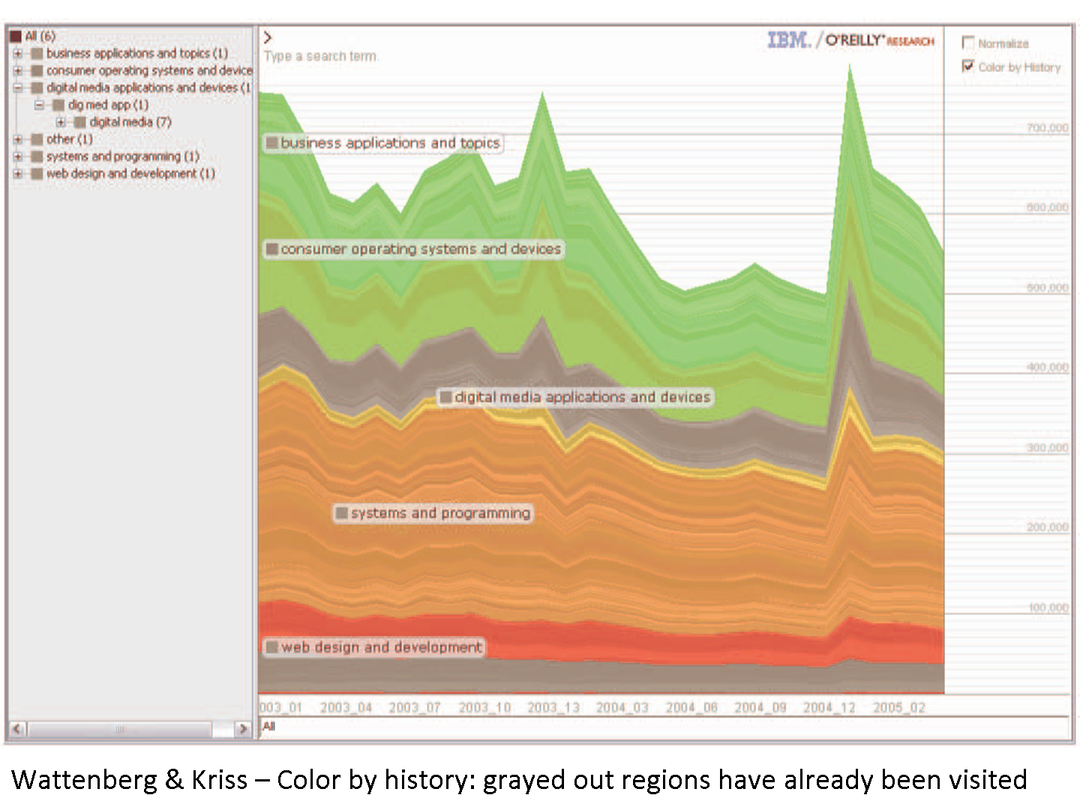Click the dark red All (6) root icon
Viewport: 1080px width, 810px height.
[16, 36]
